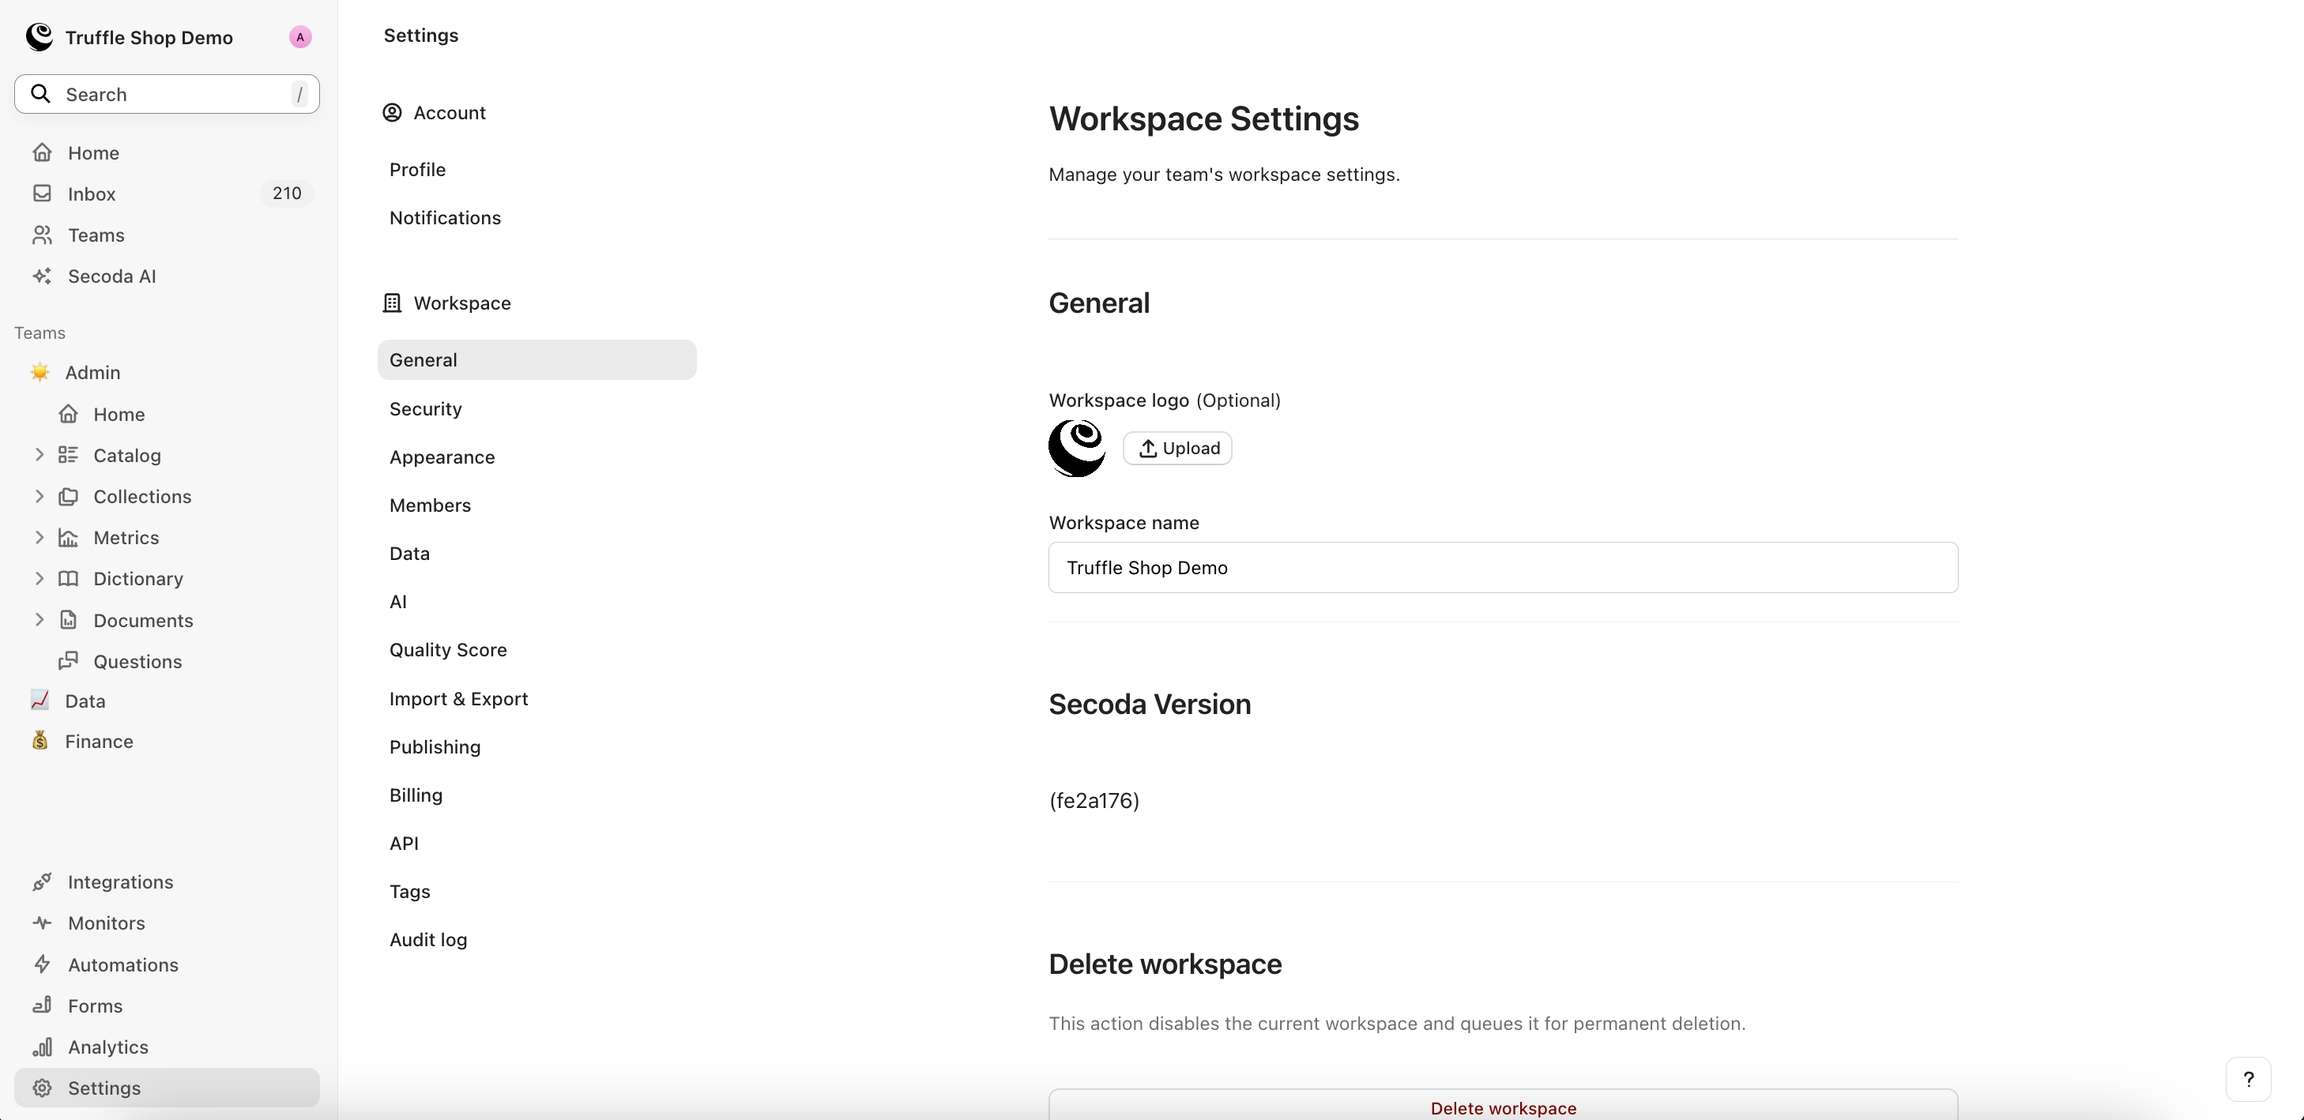Open the user avatar 'A' badge
This screenshot has width=2304, height=1120.
point(300,37)
